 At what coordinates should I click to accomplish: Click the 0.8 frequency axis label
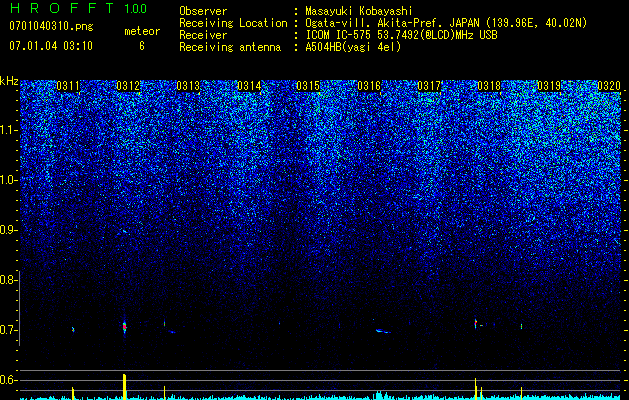pos(8,280)
